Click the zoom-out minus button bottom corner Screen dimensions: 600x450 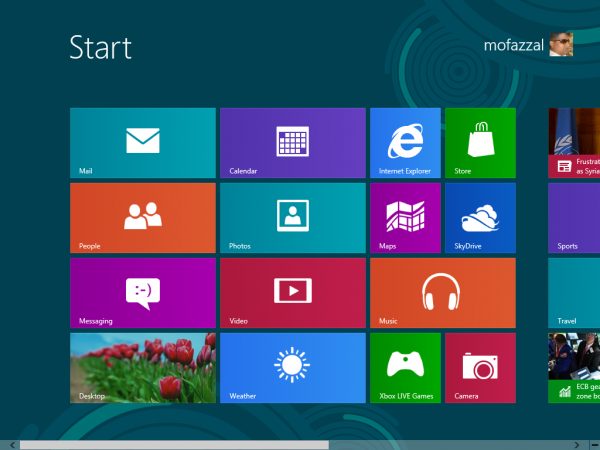[x=595, y=445]
